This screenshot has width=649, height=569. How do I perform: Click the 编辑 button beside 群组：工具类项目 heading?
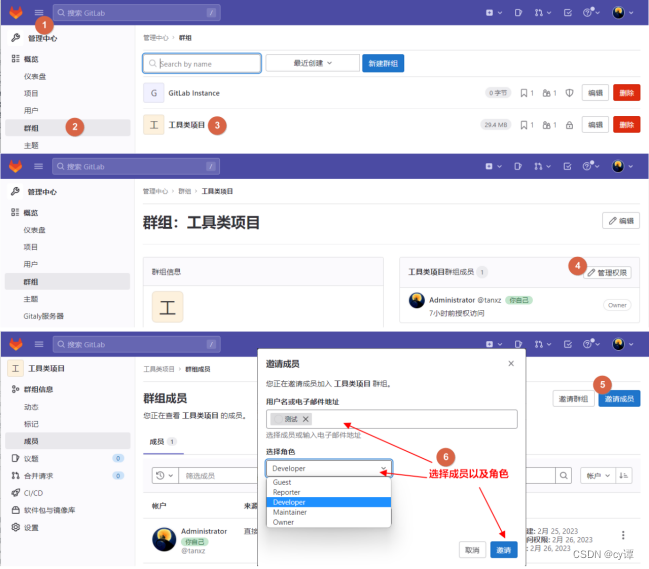point(621,221)
